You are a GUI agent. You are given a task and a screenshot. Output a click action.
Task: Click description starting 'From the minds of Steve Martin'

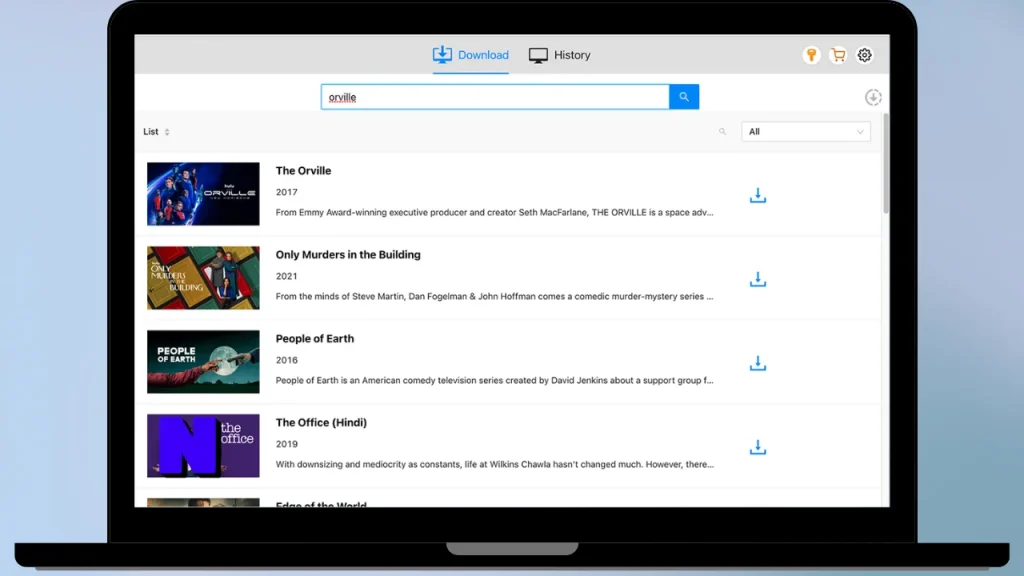point(494,296)
